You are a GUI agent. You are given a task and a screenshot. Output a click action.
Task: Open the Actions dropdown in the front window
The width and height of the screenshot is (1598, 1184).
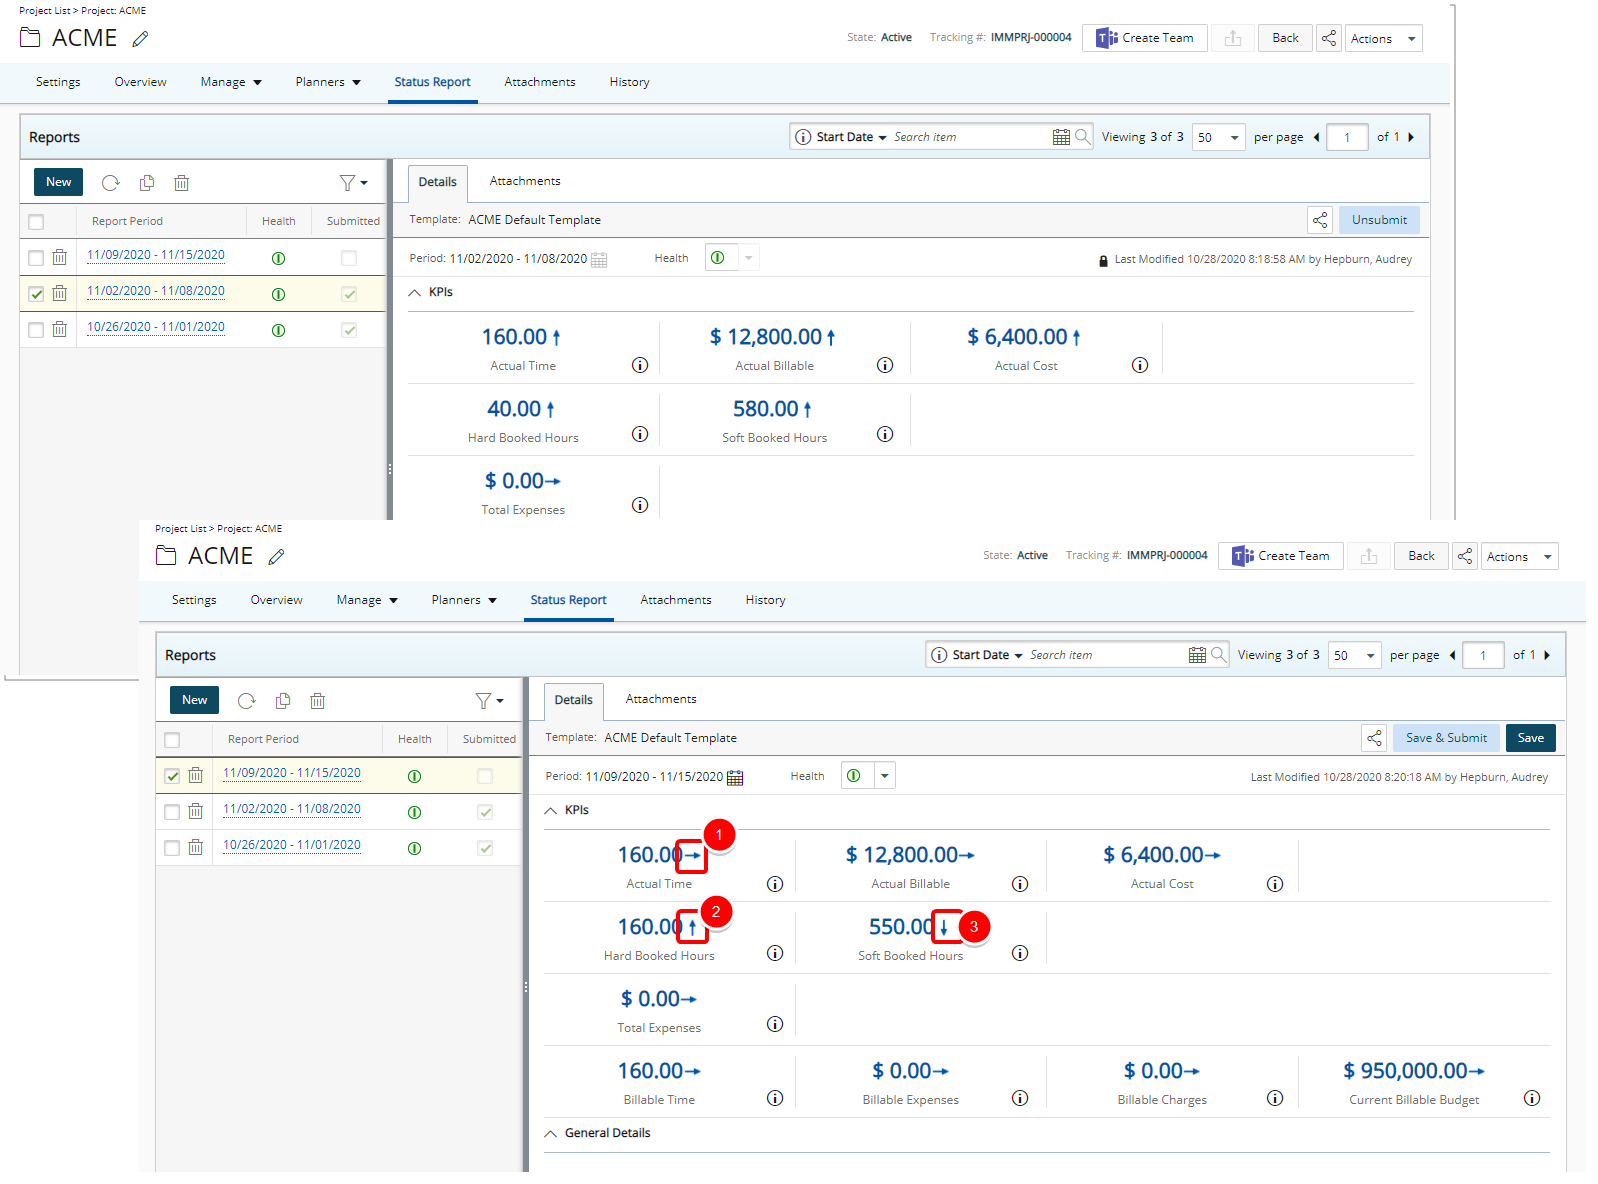pyautogui.click(x=1519, y=556)
